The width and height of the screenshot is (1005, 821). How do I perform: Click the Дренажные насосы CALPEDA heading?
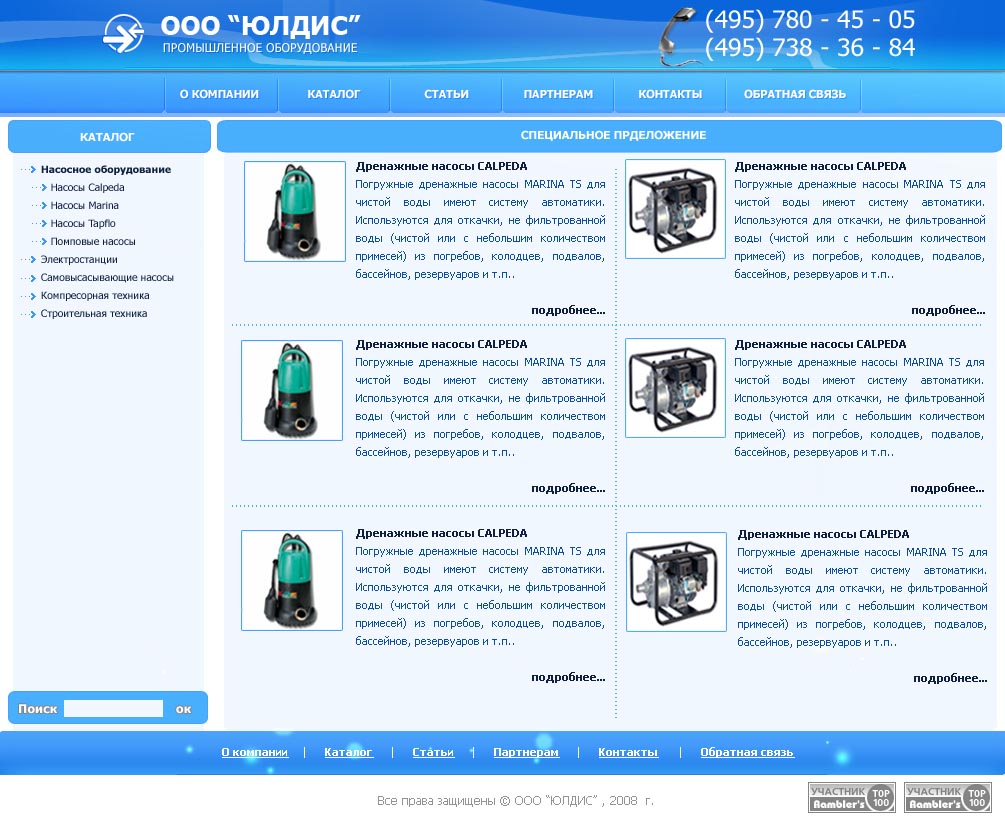[x=442, y=166]
